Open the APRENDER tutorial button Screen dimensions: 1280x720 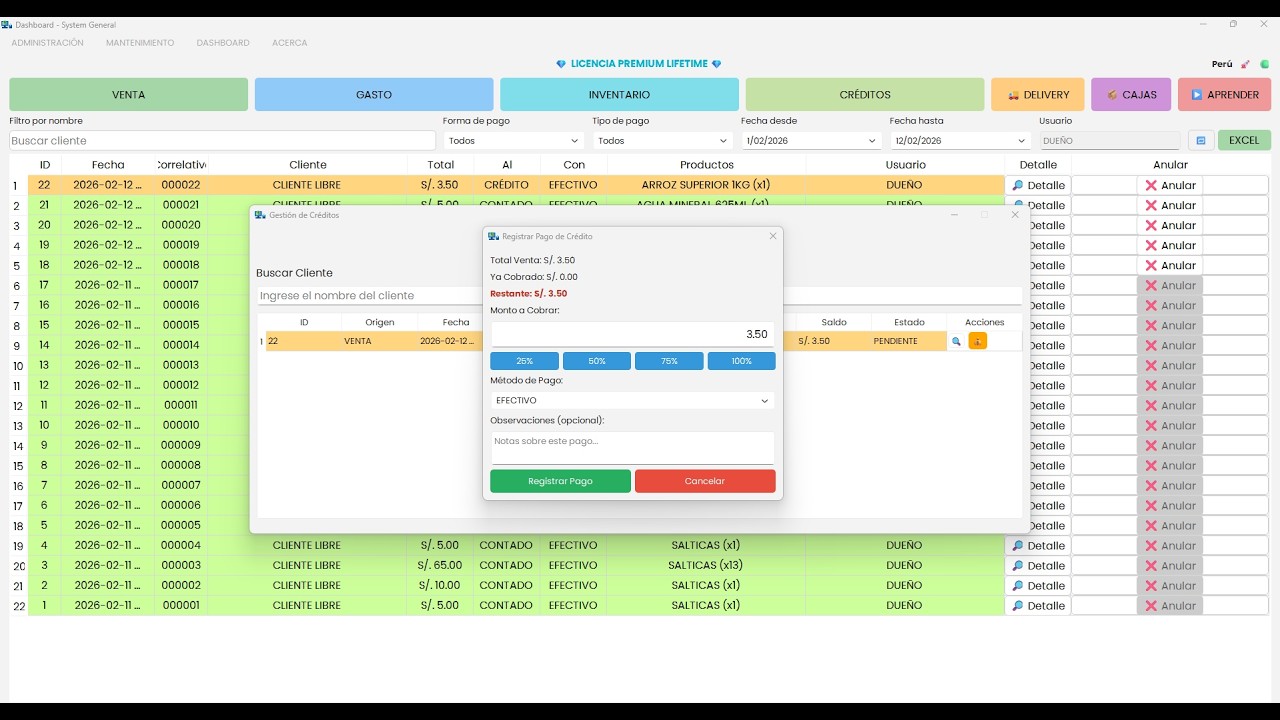(1224, 95)
